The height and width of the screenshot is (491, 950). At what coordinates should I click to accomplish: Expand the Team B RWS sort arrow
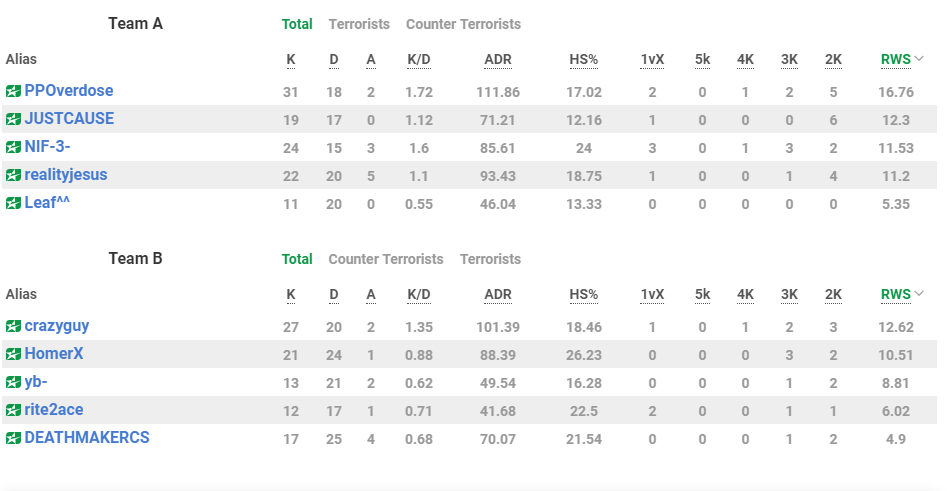(x=919, y=294)
